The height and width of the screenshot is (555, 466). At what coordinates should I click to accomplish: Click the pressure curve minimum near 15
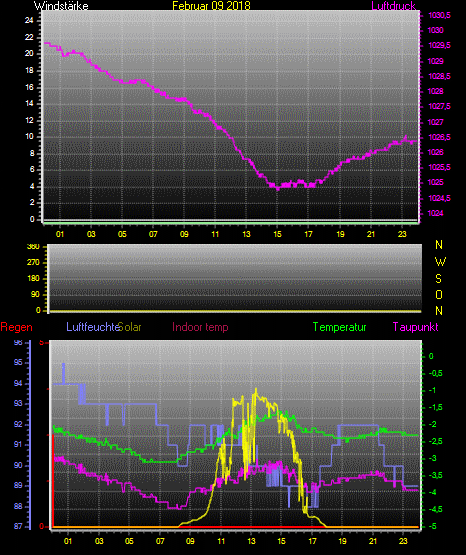(278, 188)
